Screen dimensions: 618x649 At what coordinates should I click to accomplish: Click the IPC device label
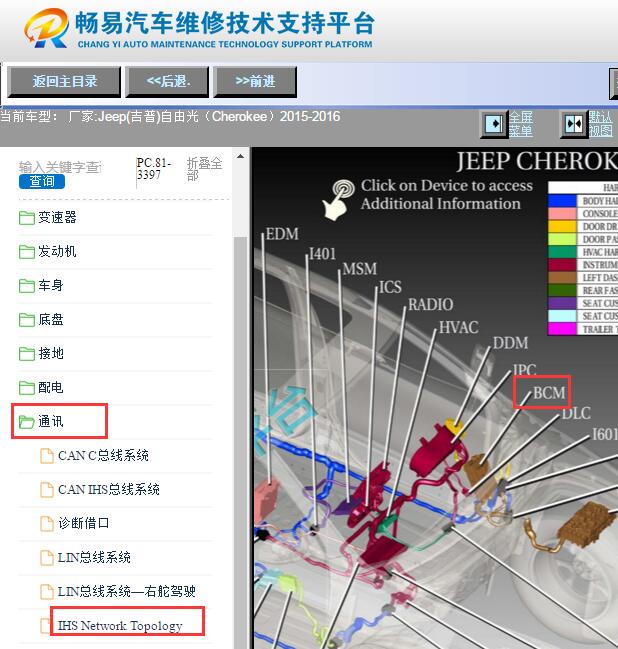[524, 369]
